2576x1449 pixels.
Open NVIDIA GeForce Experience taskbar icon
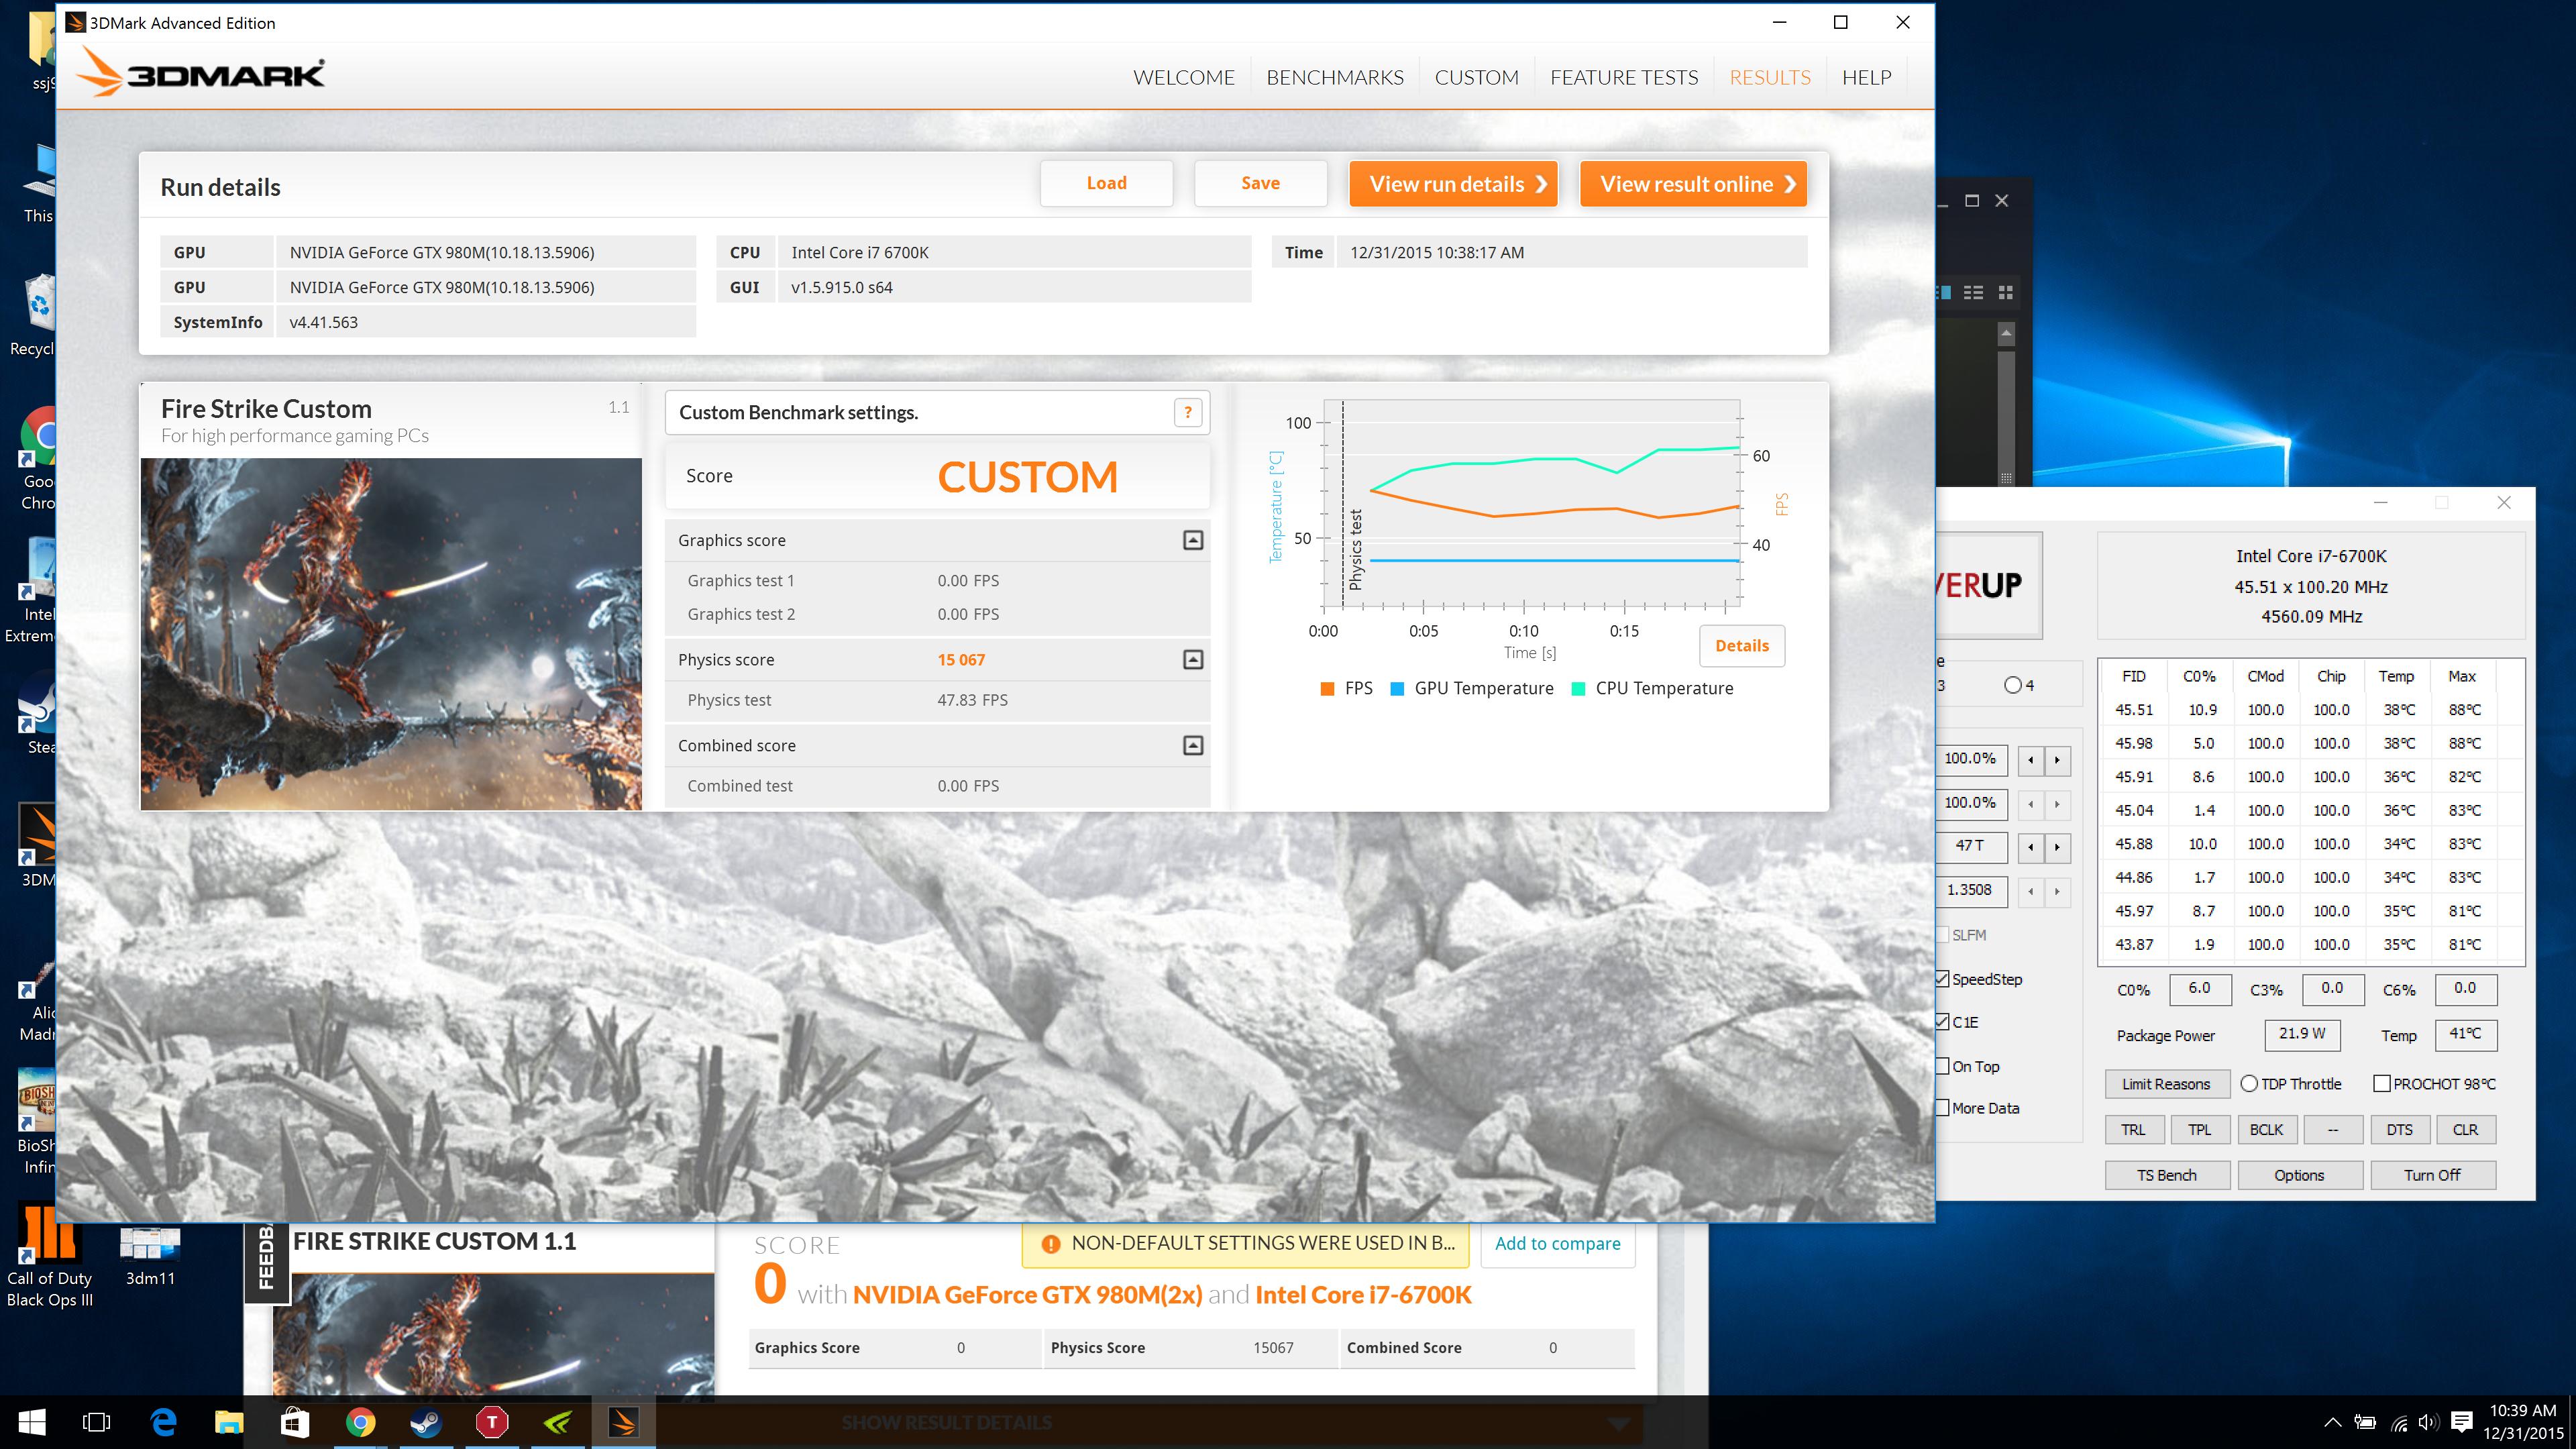[558, 1422]
